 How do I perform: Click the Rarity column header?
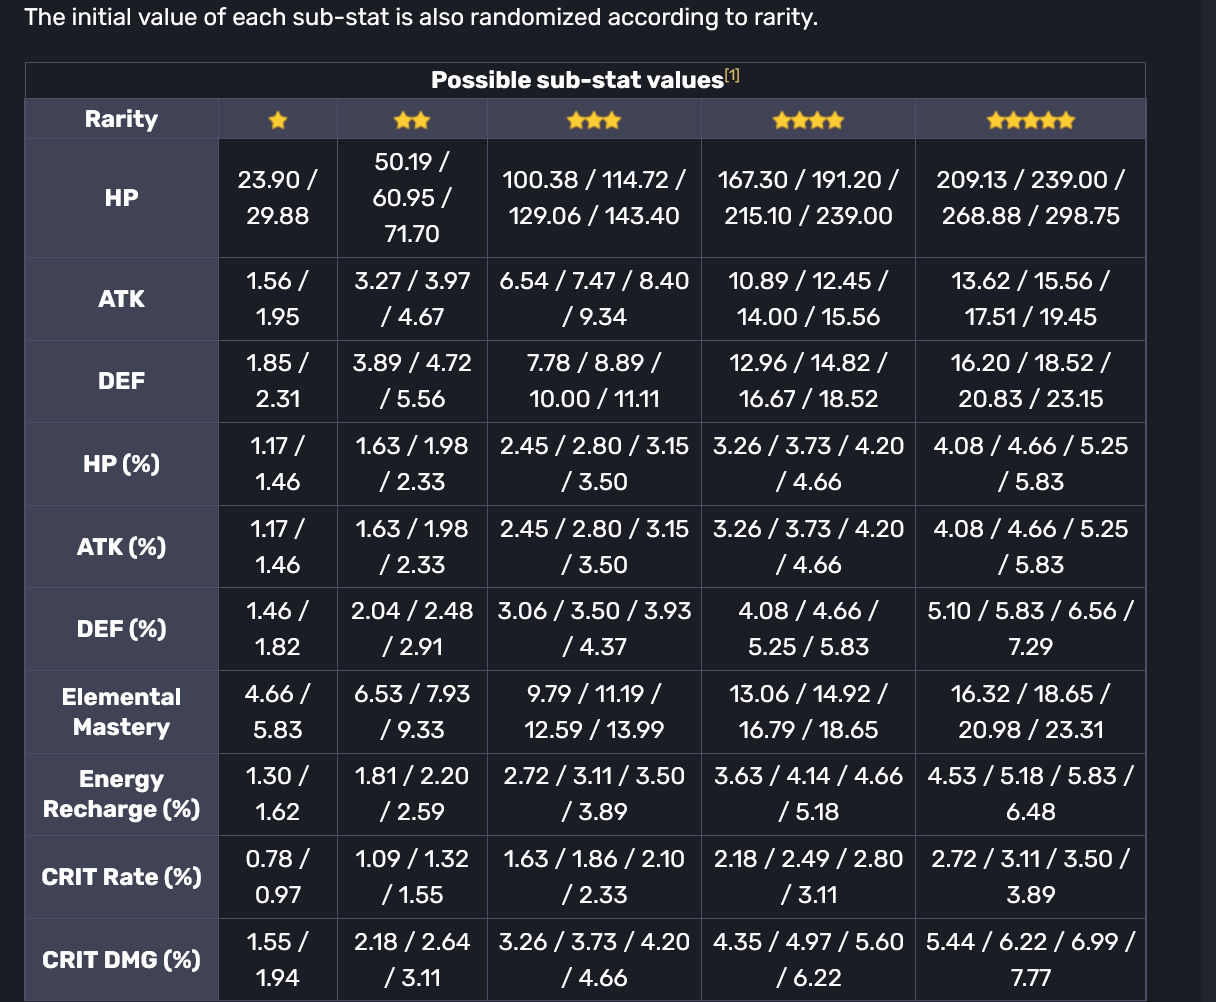click(x=121, y=119)
